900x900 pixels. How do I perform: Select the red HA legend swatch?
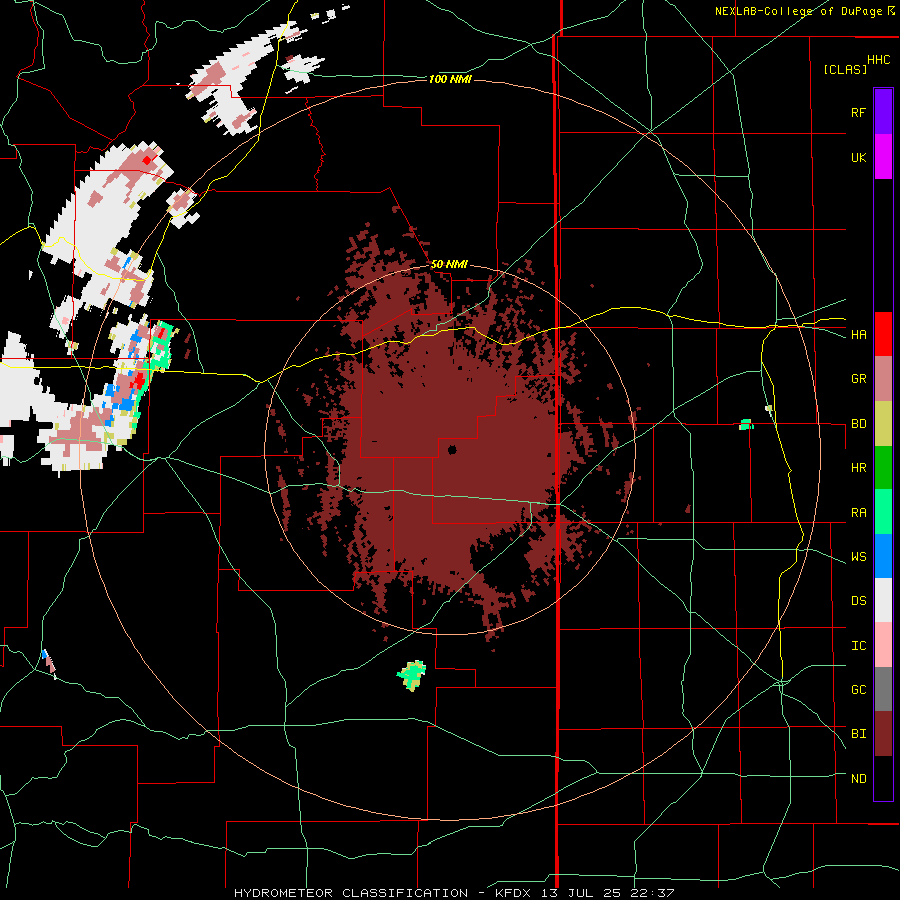tap(883, 334)
